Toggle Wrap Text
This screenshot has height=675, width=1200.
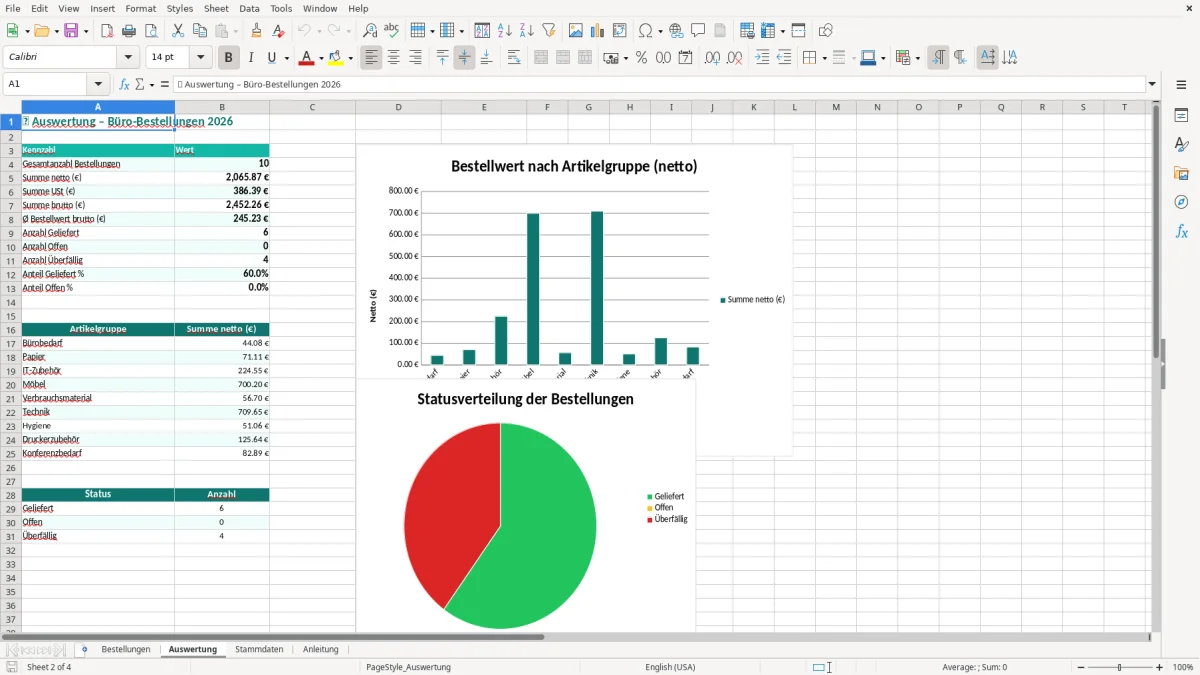514,58
